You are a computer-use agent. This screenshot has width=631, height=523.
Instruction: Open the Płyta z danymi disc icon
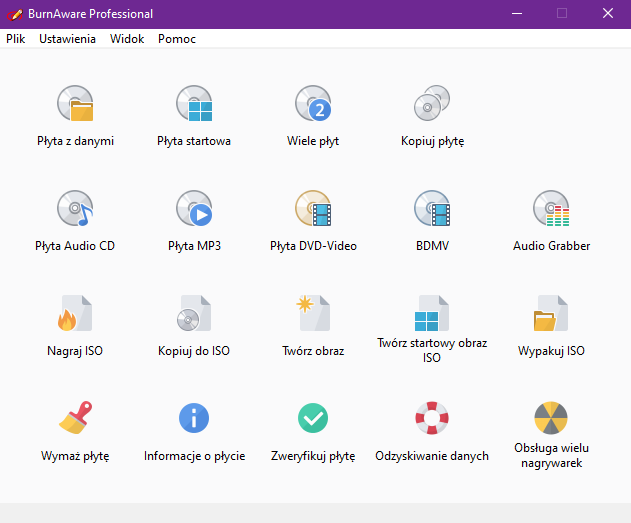pos(75,103)
